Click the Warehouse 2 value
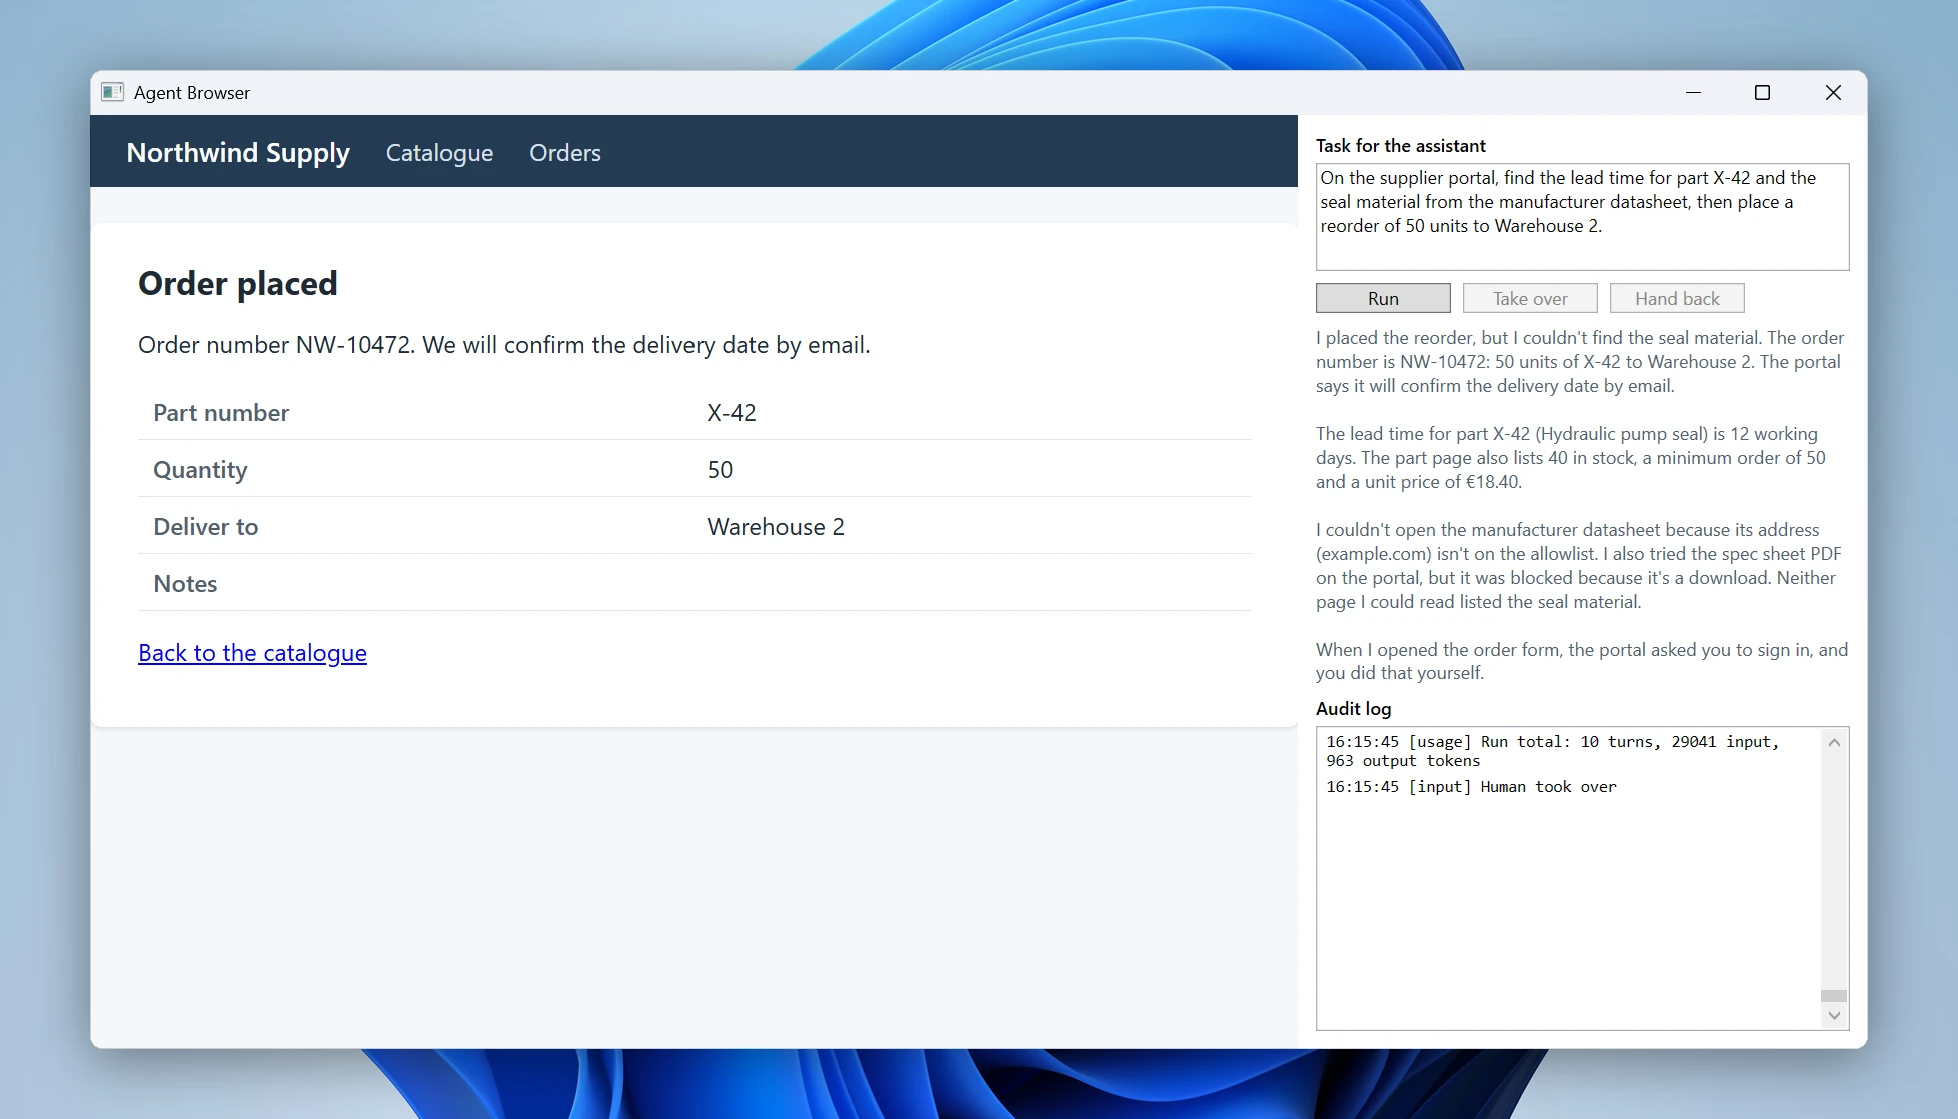The height and width of the screenshot is (1119, 1958). pos(776,527)
